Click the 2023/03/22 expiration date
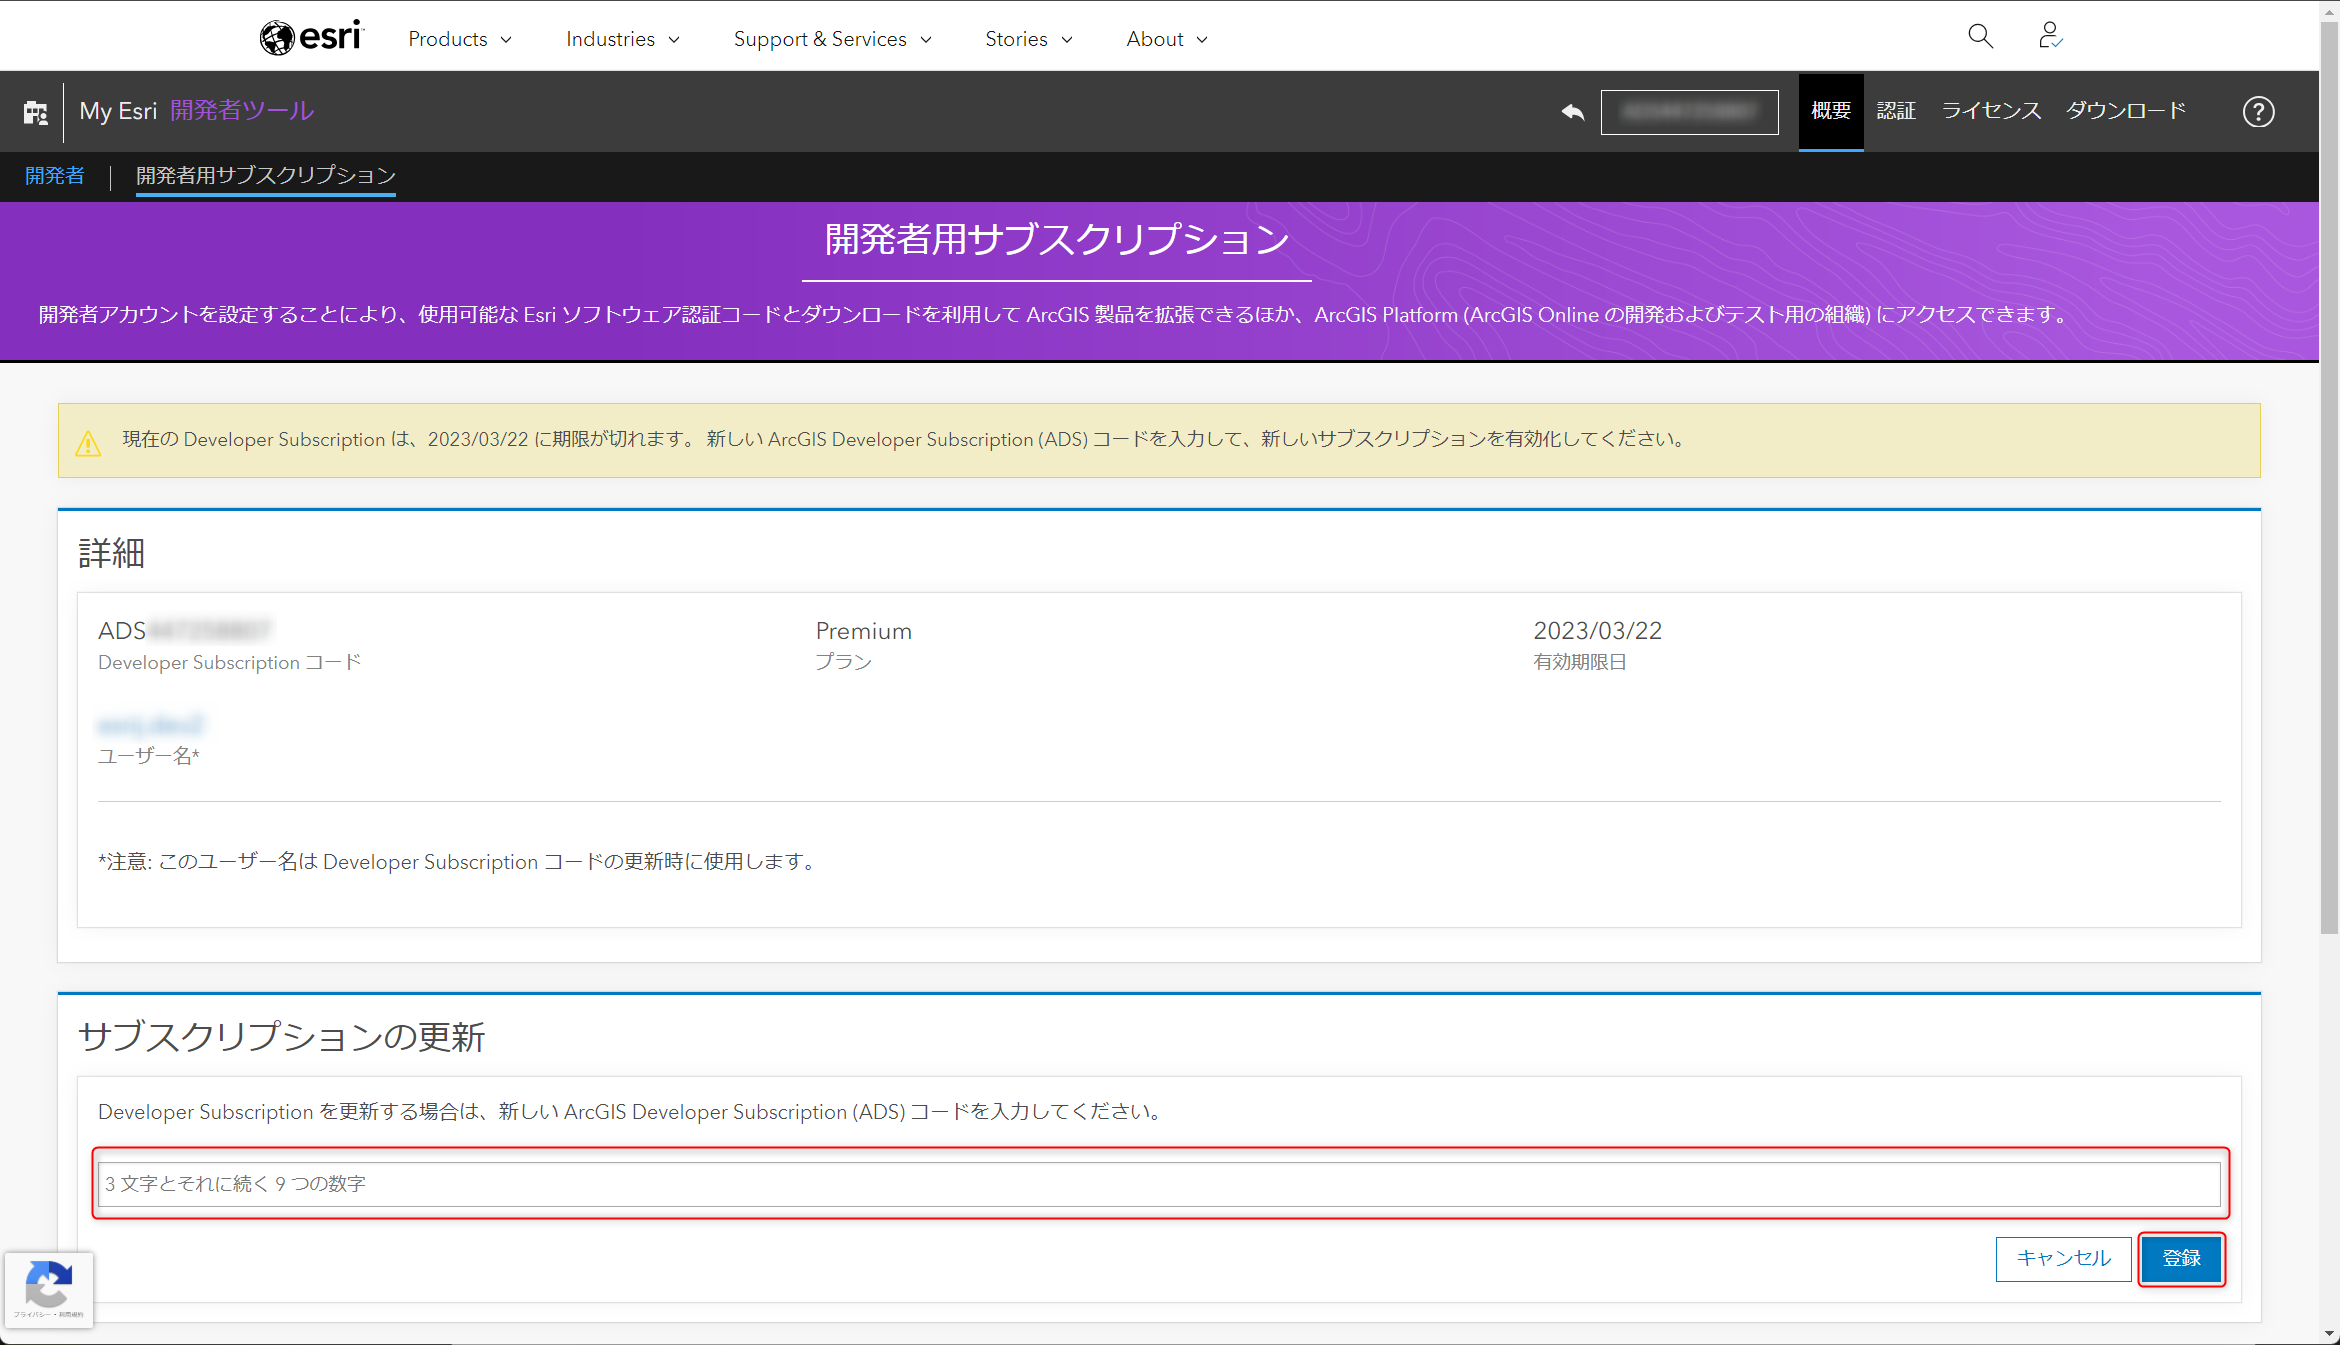The image size is (2340, 1345). pyautogui.click(x=1598, y=631)
